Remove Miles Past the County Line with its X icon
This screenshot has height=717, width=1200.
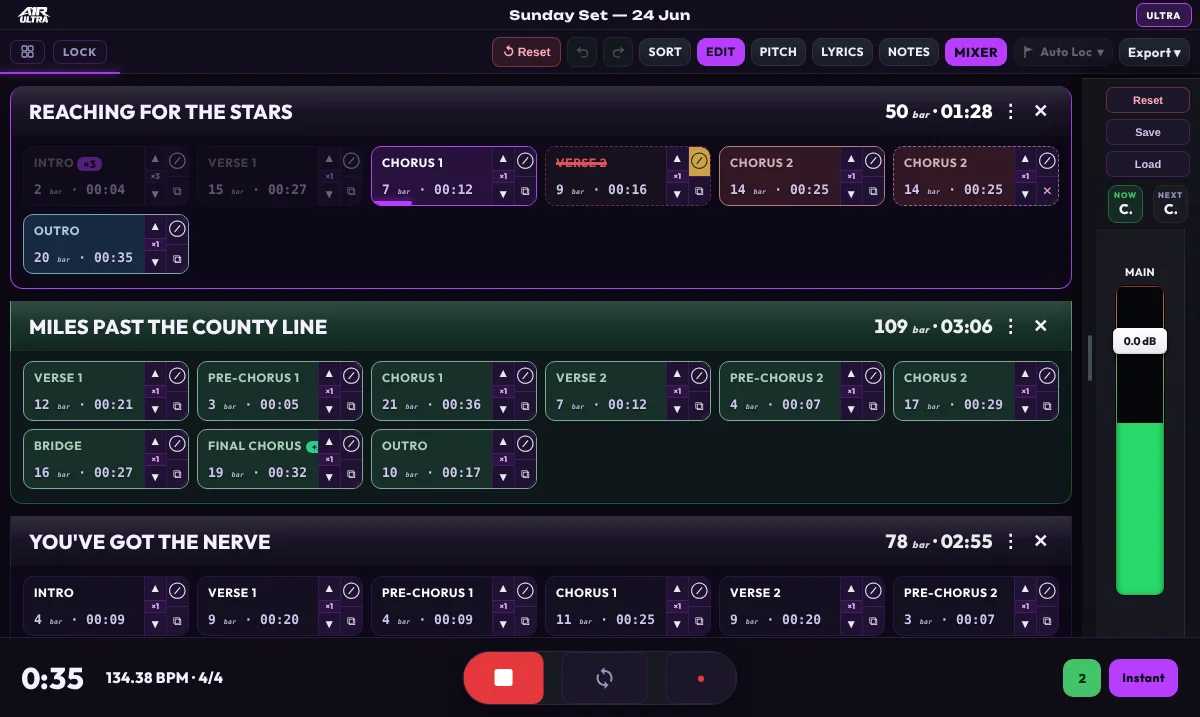[x=1041, y=326]
